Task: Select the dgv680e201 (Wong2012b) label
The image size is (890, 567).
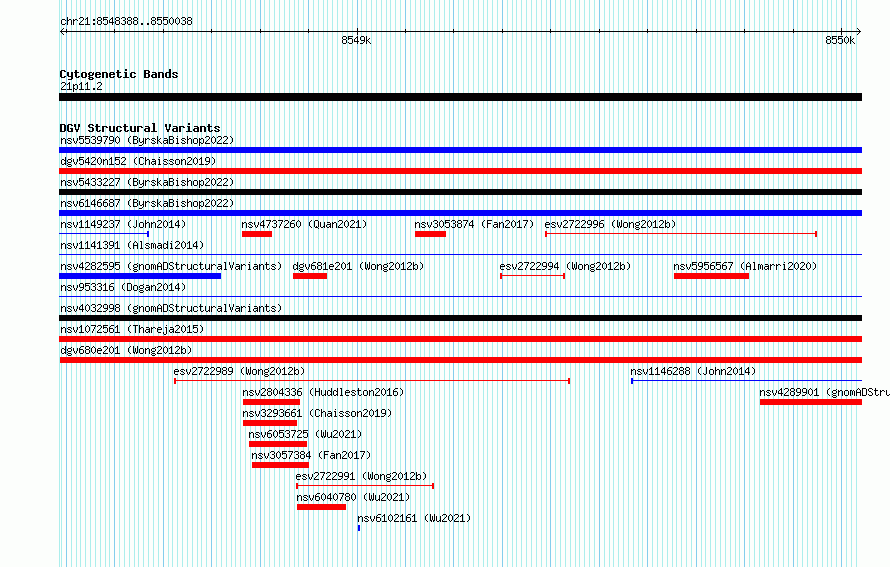Action: 126,350
